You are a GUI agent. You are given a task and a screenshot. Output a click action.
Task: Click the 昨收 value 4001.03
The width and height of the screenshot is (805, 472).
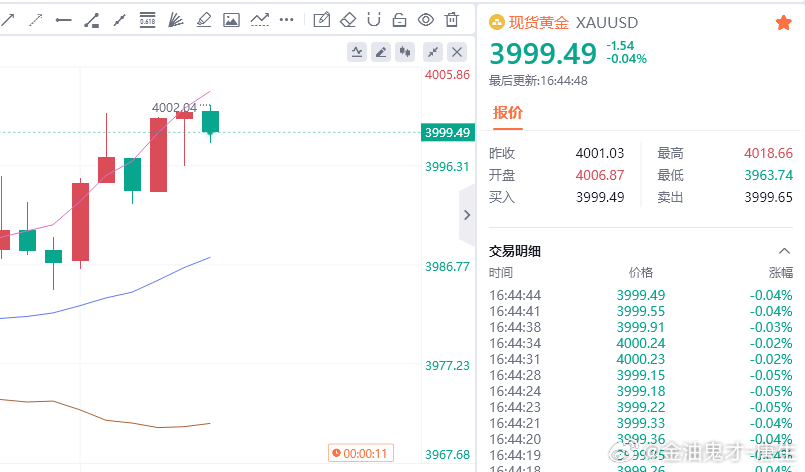pos(600,153)
